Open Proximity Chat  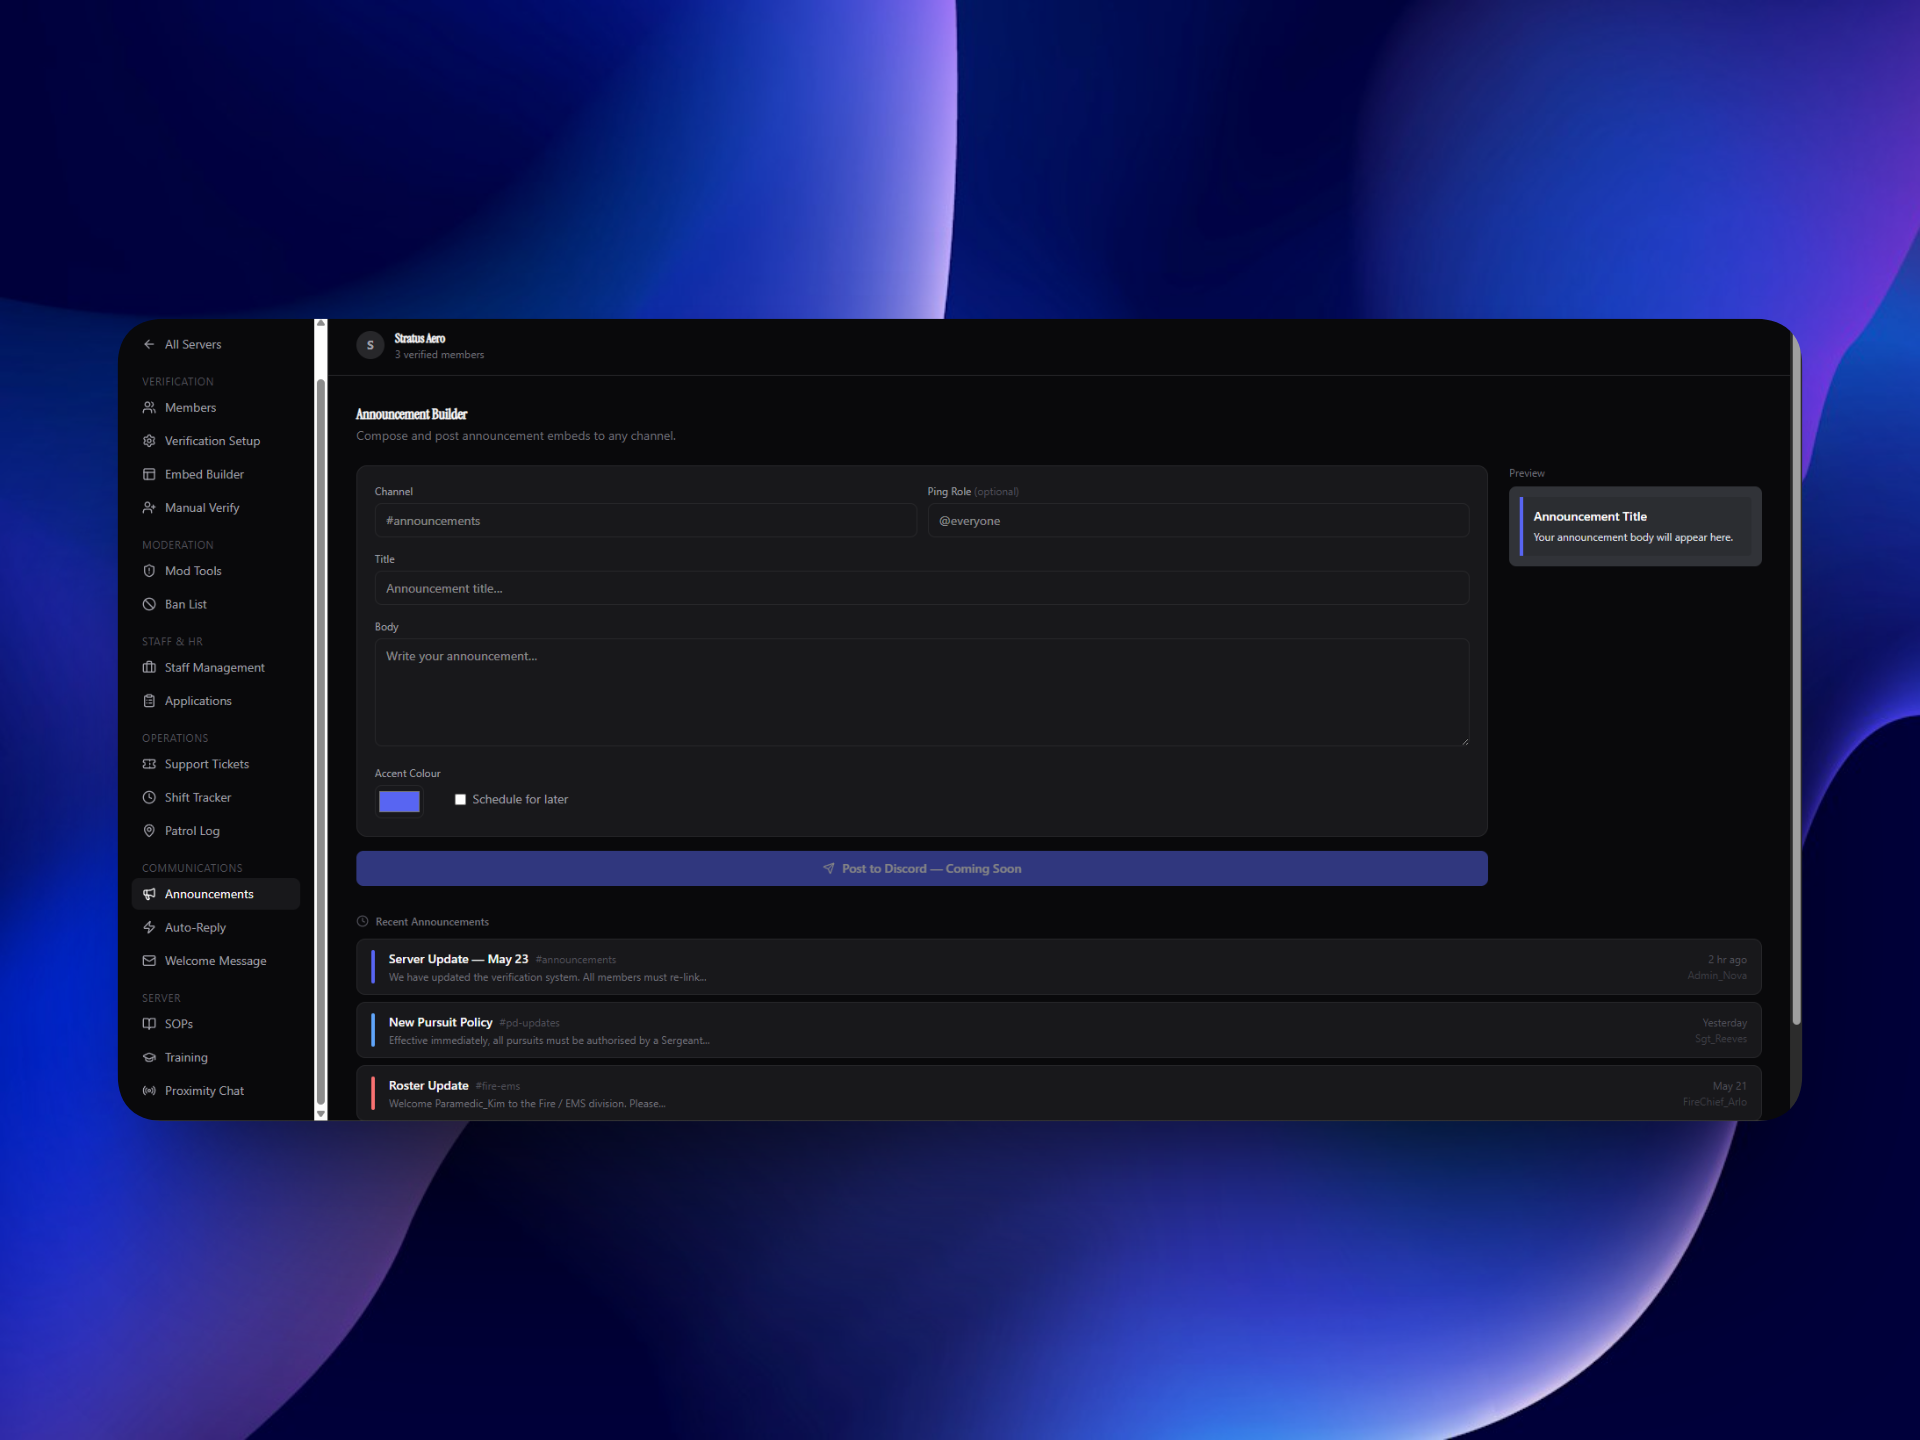[215, 1091]
